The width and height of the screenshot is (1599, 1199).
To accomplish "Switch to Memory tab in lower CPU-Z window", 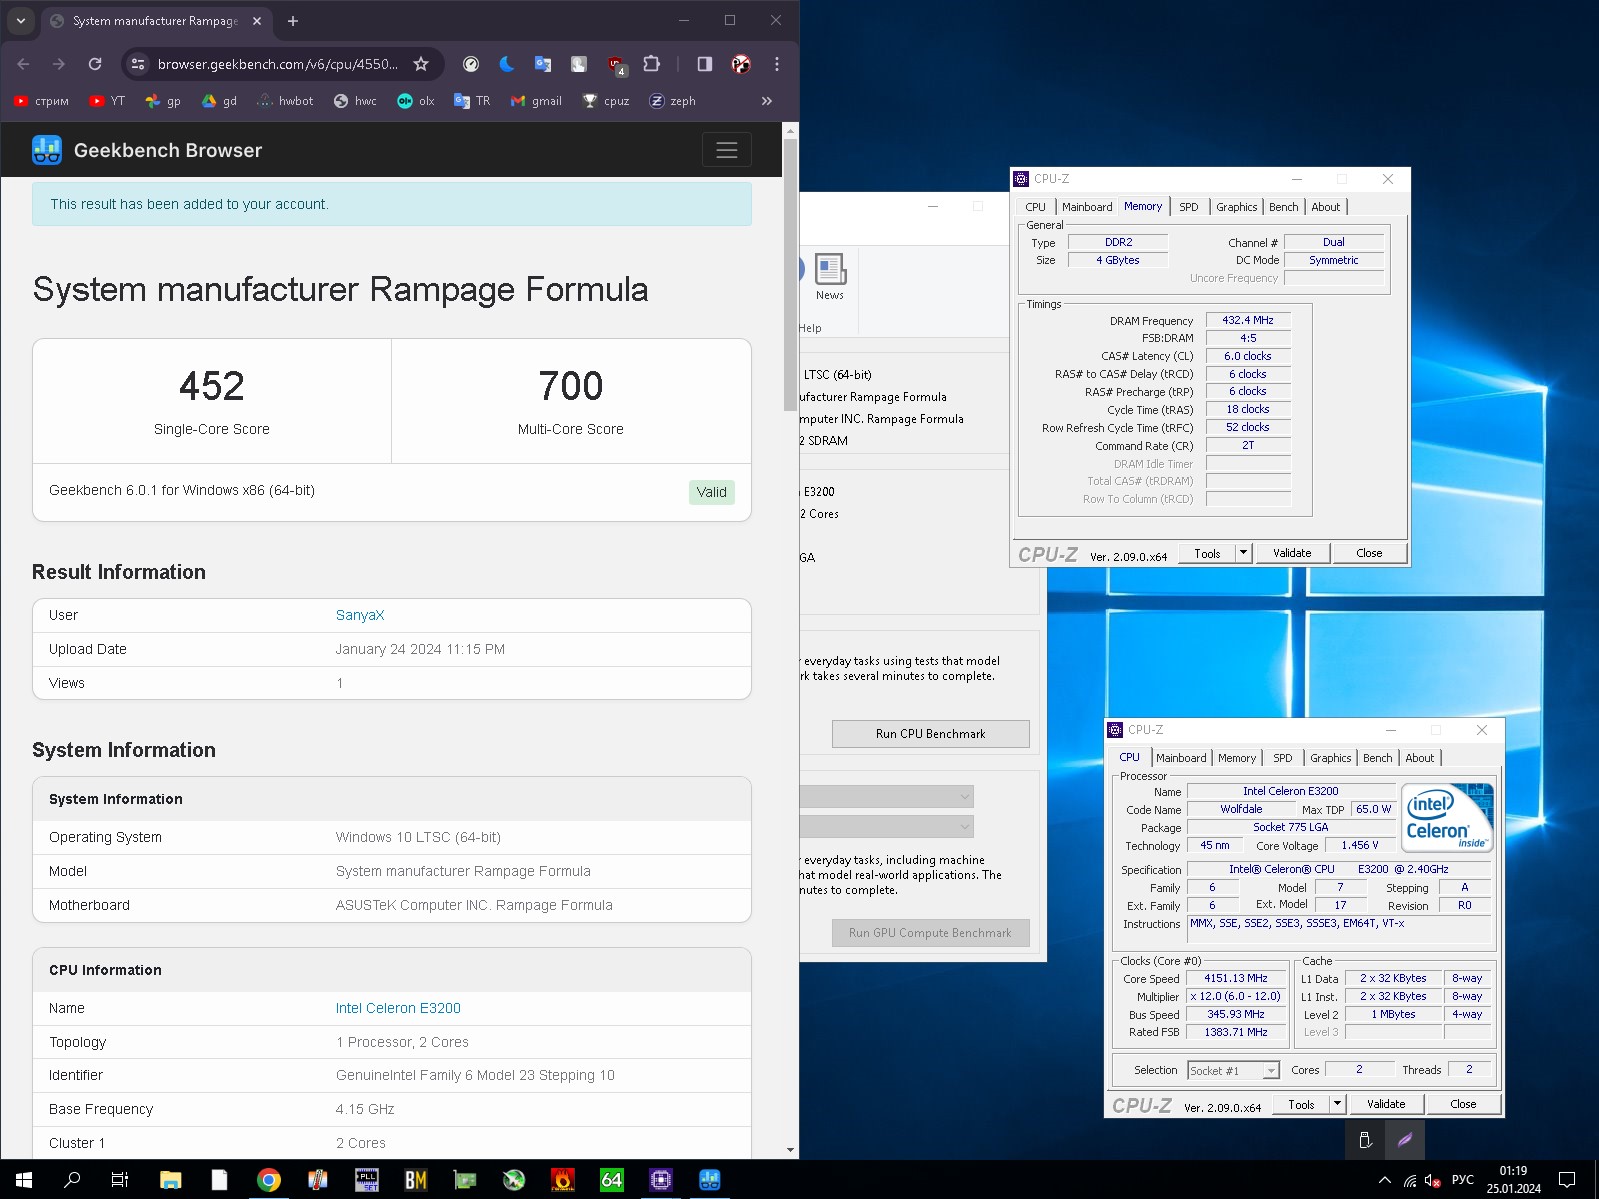I will point(1237,758).
